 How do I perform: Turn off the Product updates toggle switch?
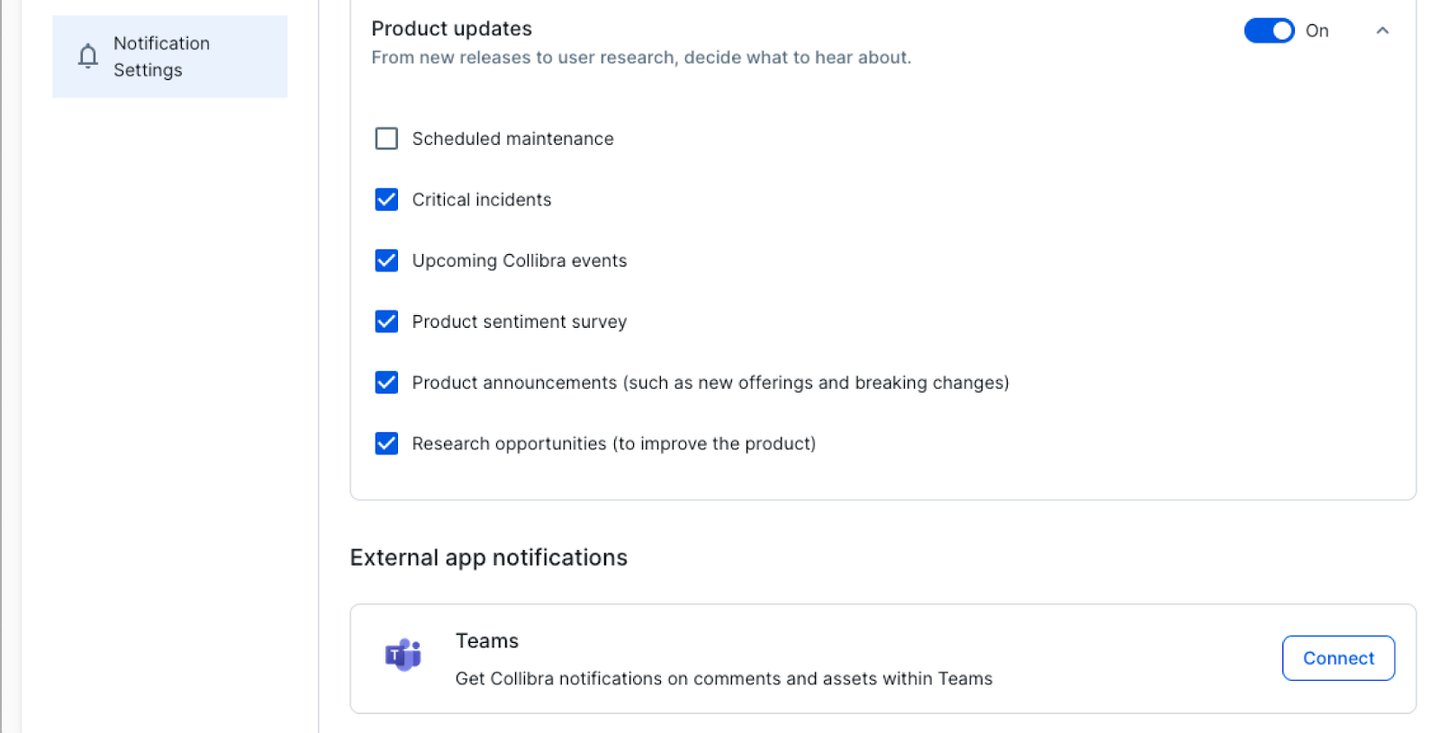tap(1269, 31)
